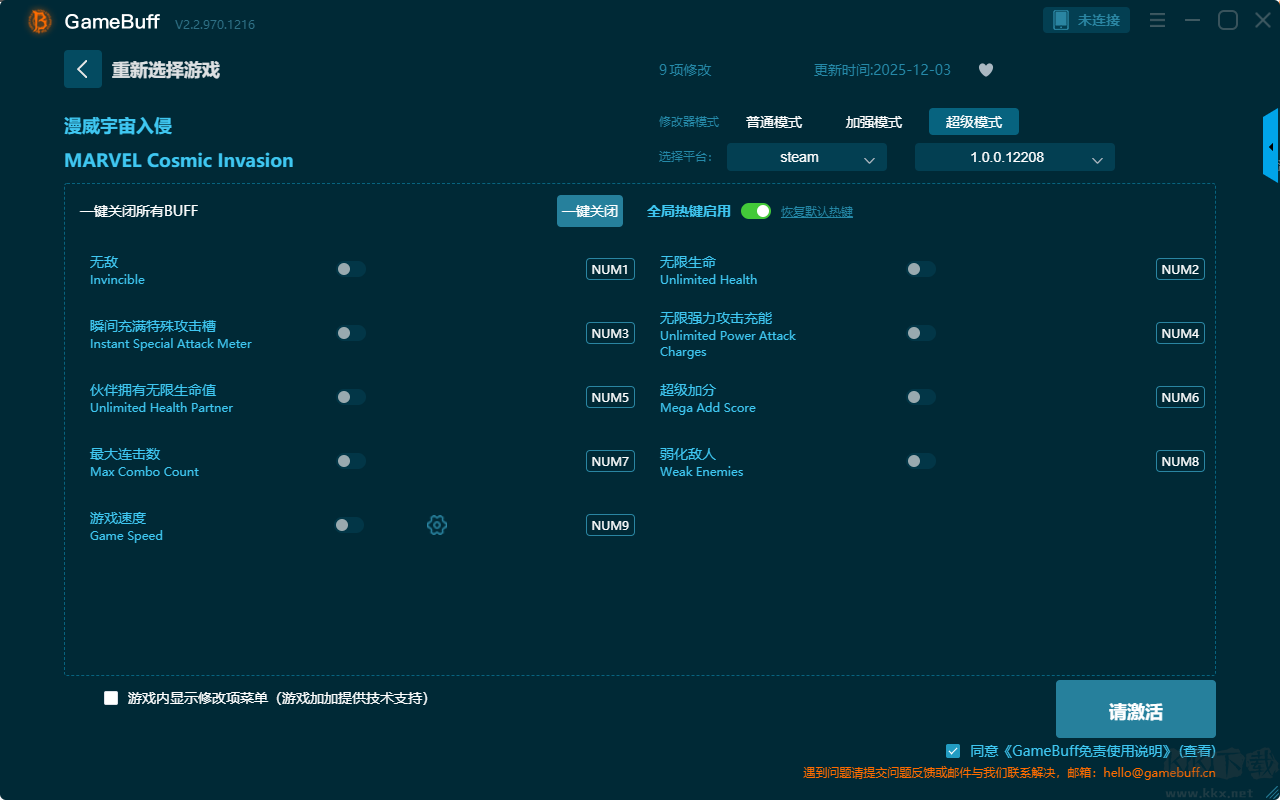Select 超级模式 super mode tab
Viewport: 1280px width, 800px height.
[x=973, y=122]
